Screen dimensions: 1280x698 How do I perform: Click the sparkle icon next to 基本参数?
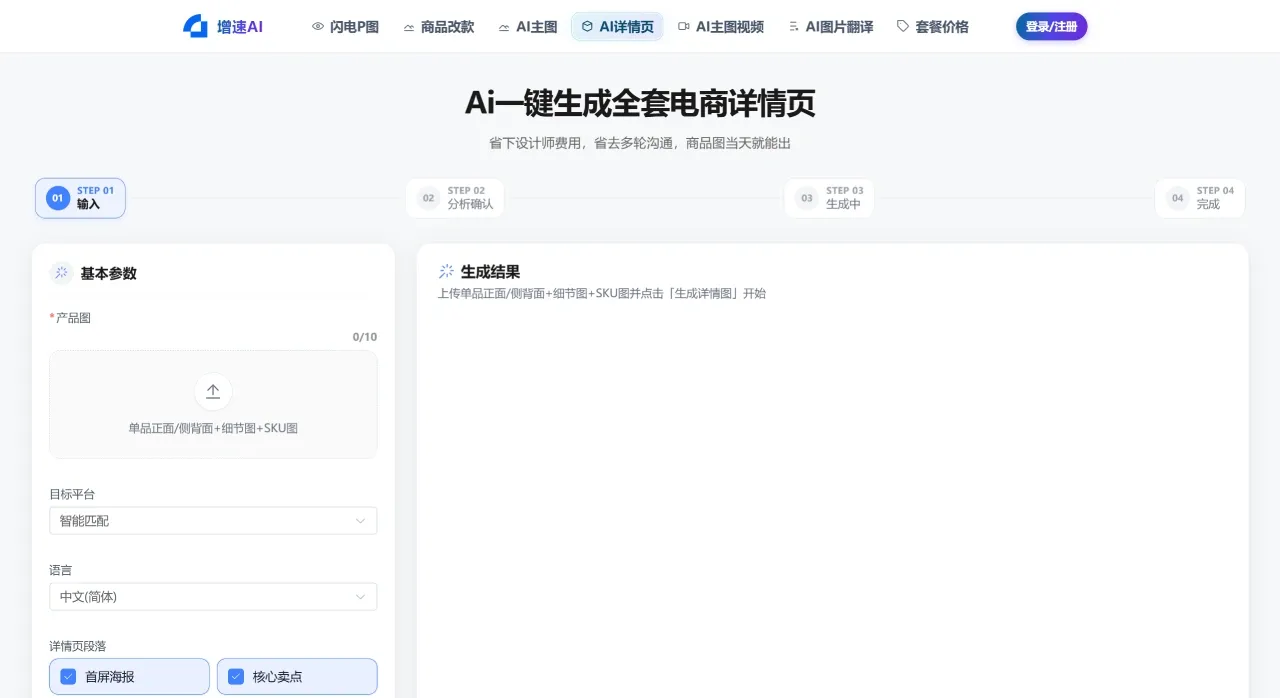pyautogui.click(x=62, y=273)
